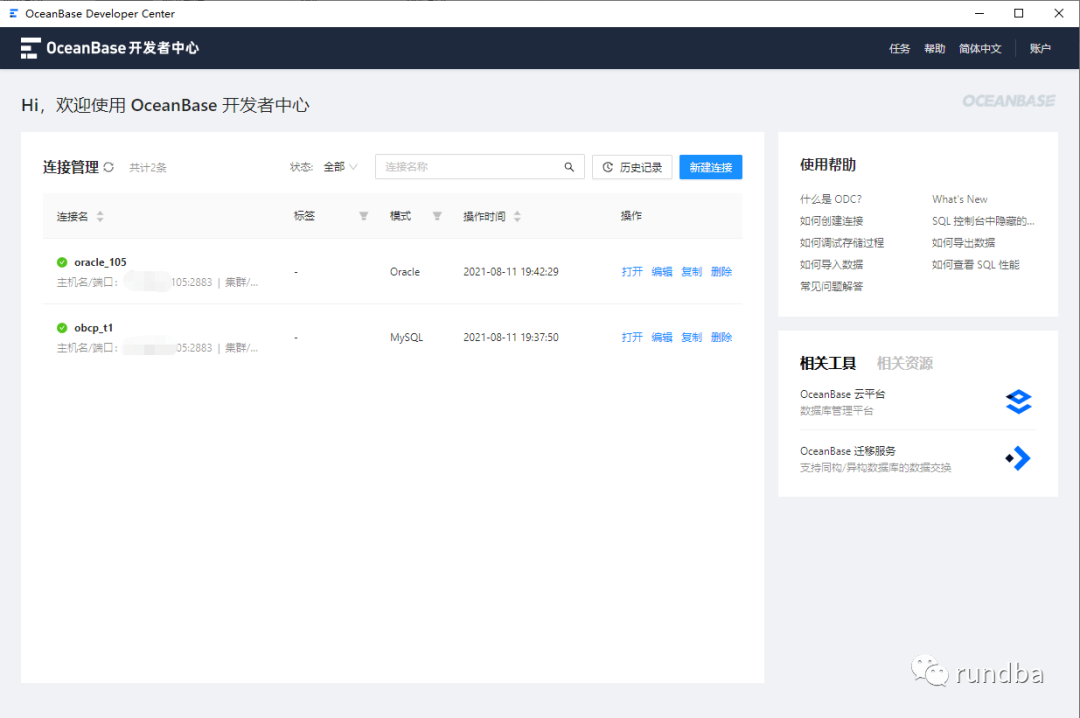Open the What's New link
Image resolution: width=1080 pixels, height=718 pixels.
point(959,199)
